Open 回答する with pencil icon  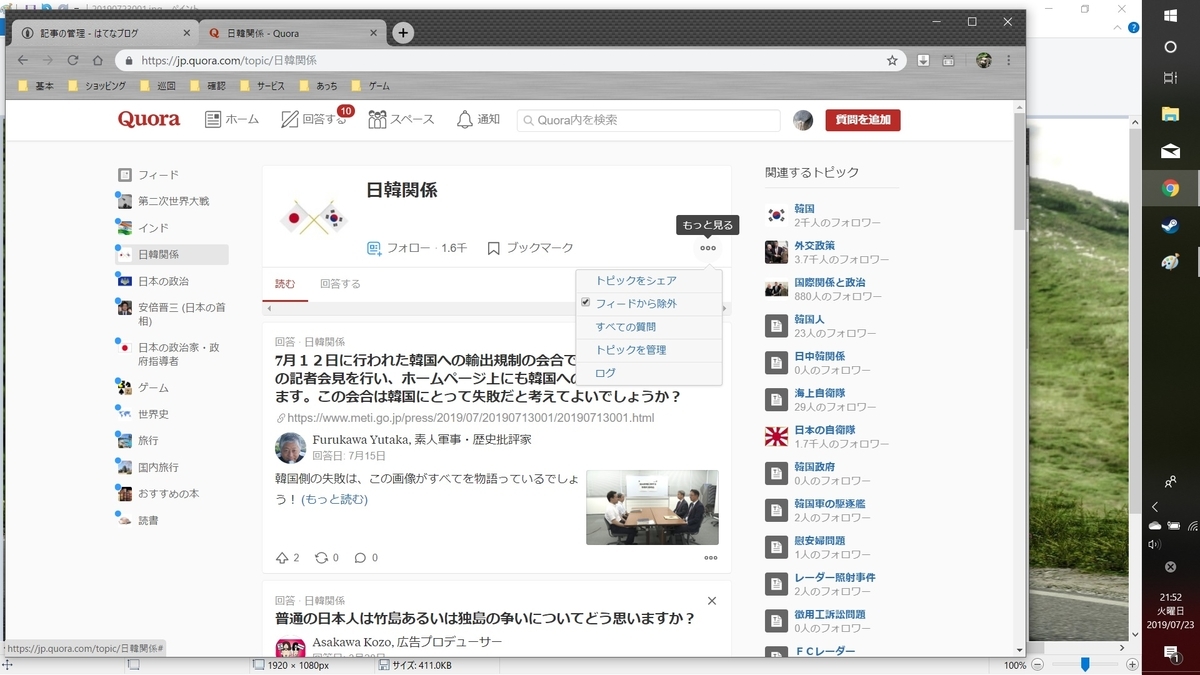pos(290,120)
